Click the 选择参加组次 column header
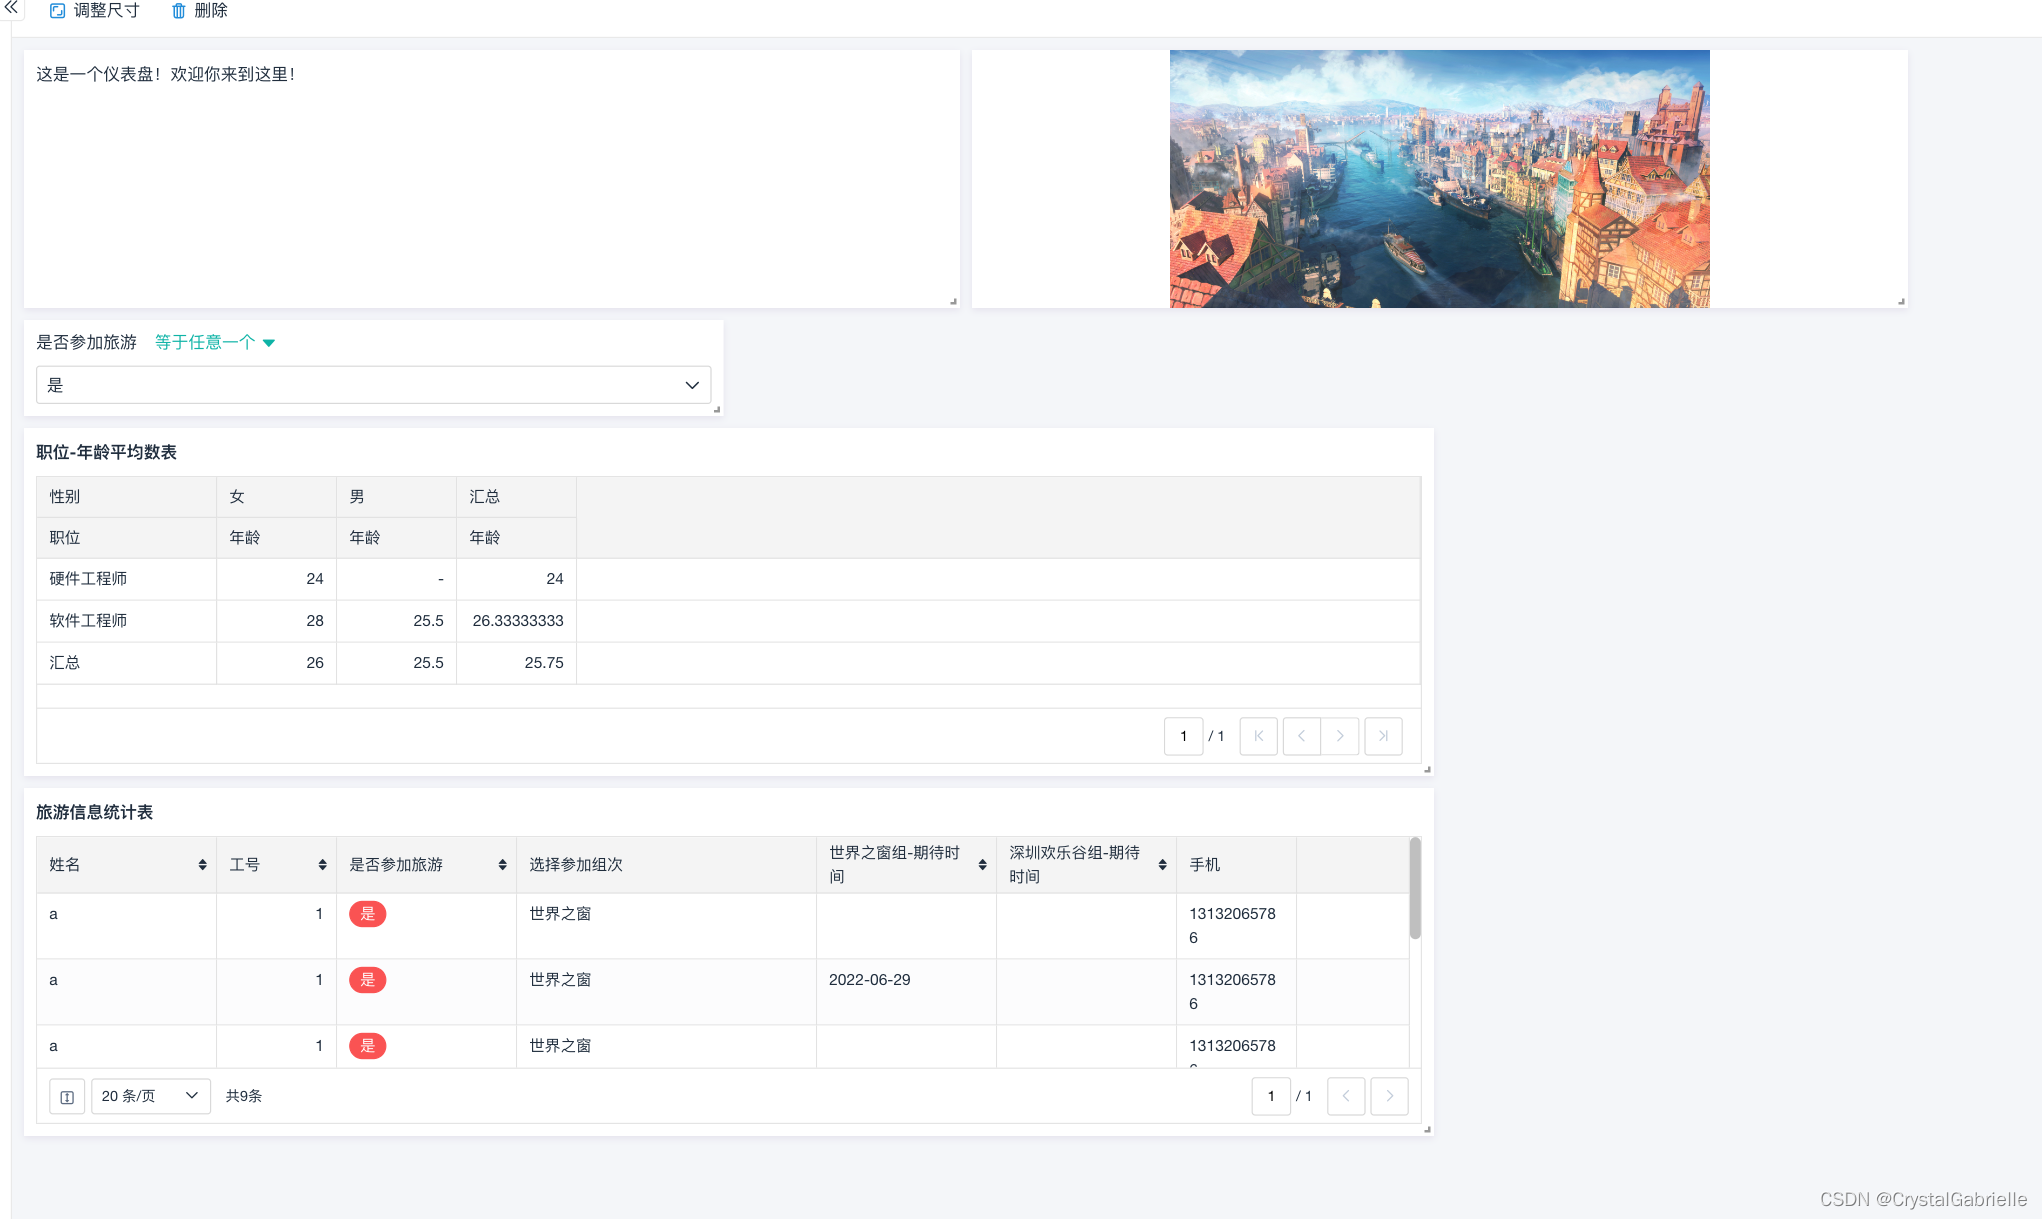This screenshot has height=1219, width=2042. click(x=576, y=865)
